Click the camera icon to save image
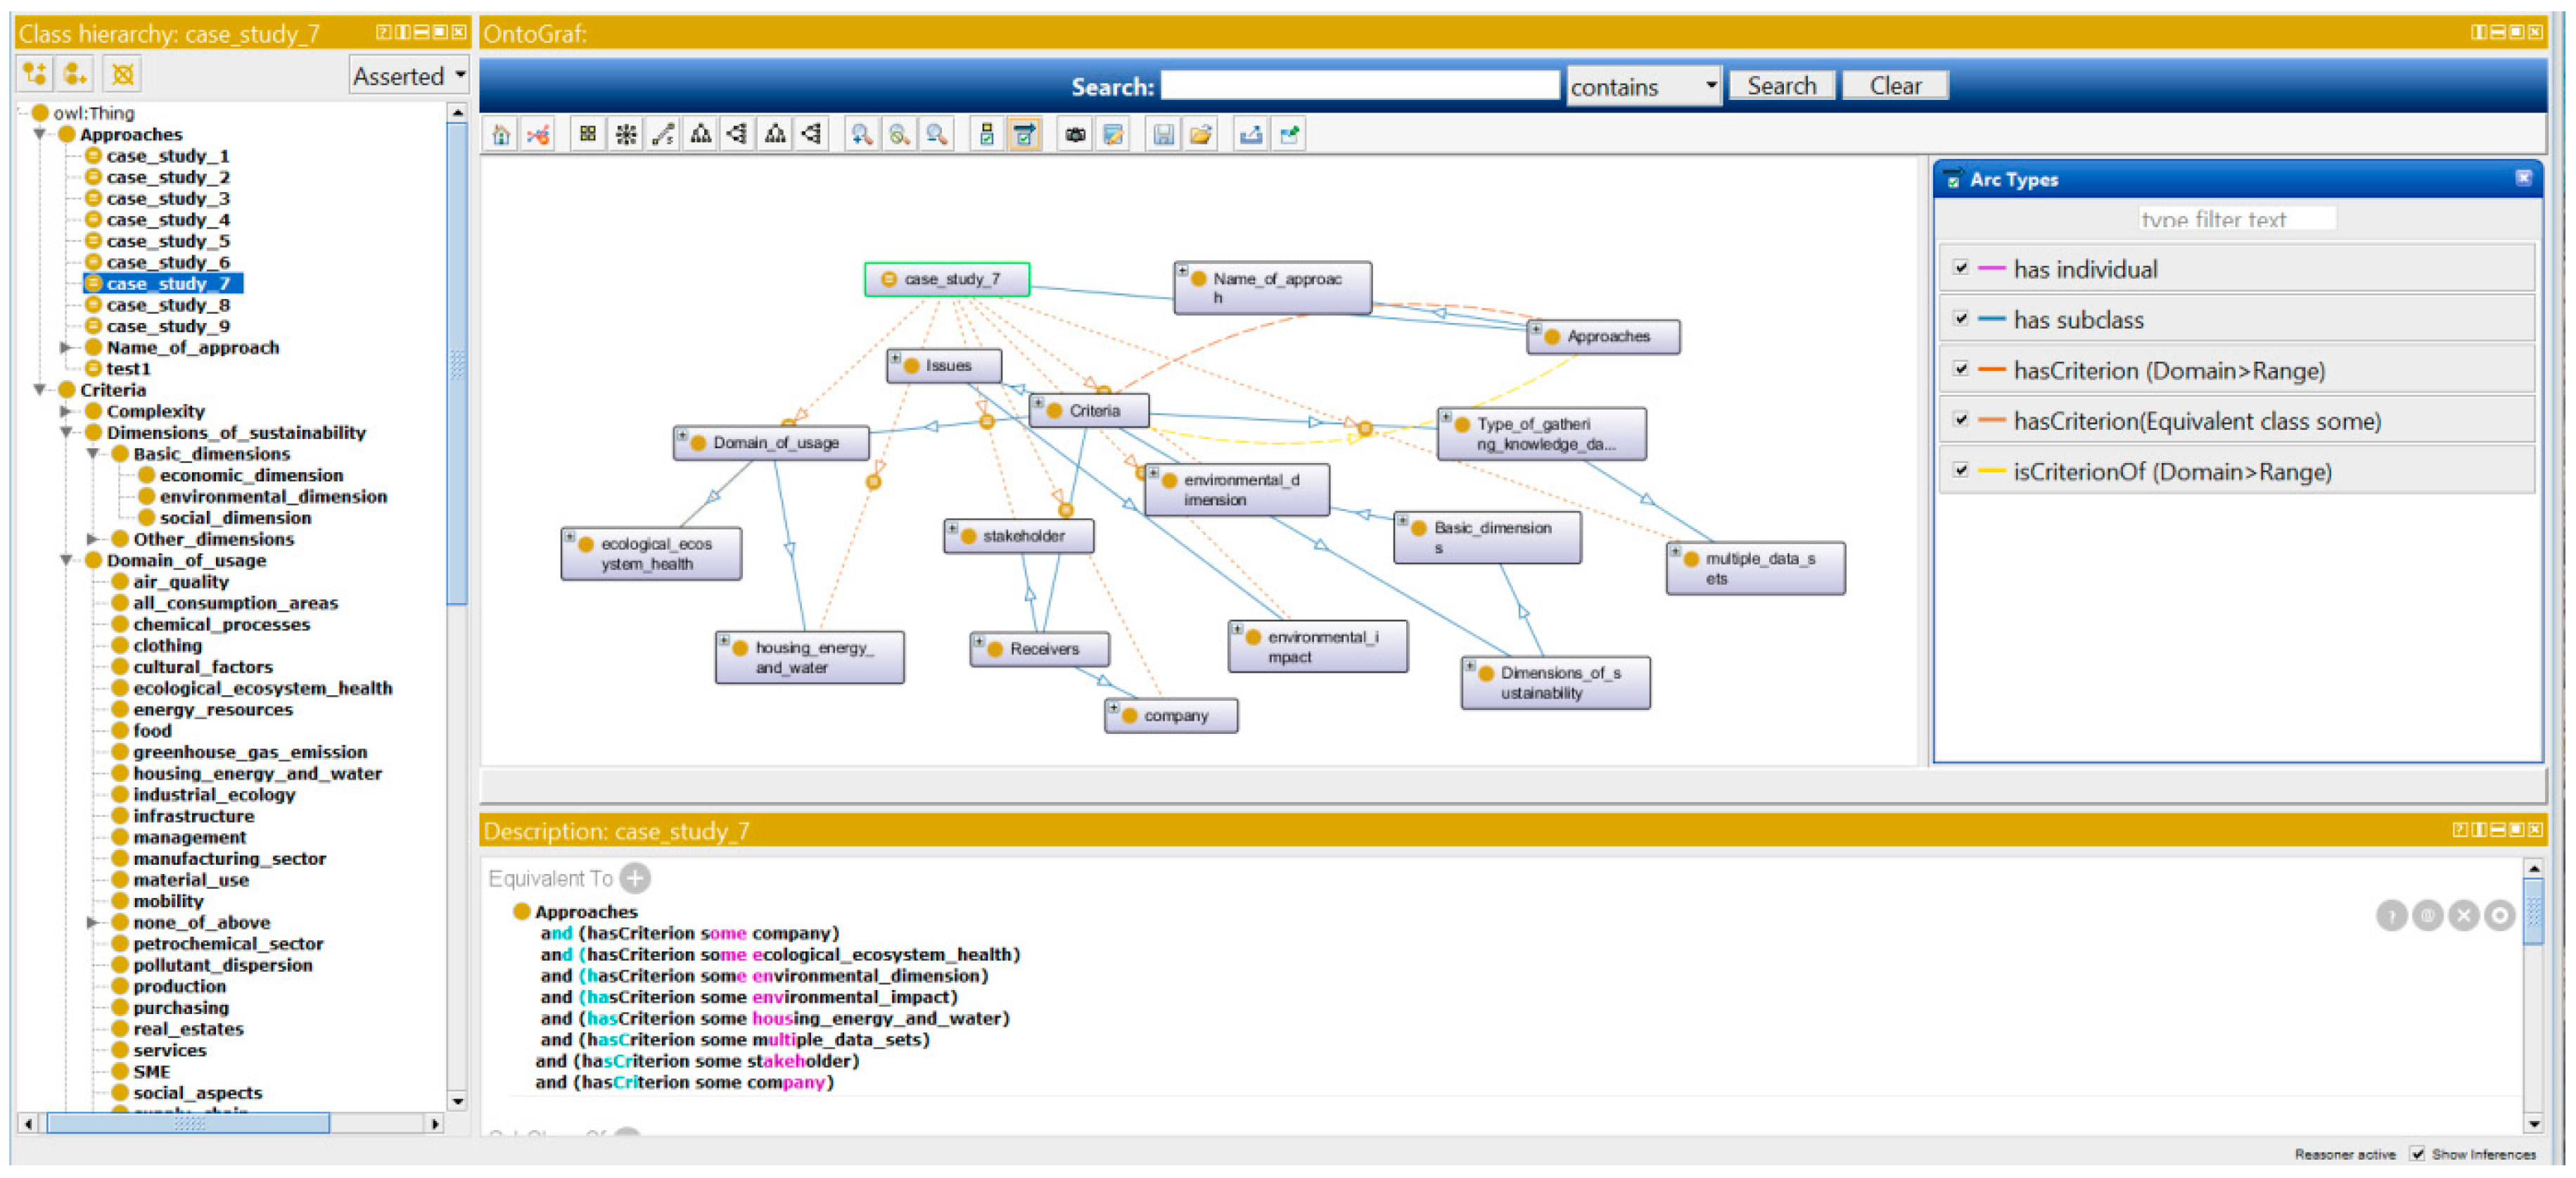The image size is (2576, 1178). (1075, 134)
